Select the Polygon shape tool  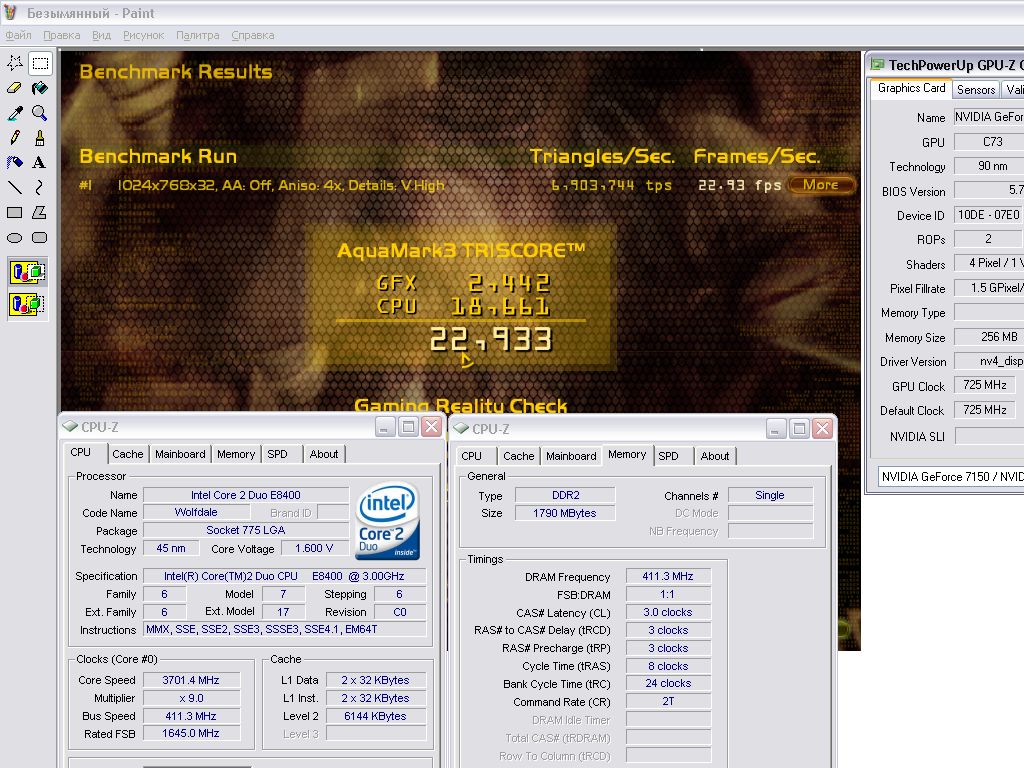click(40, 212)
